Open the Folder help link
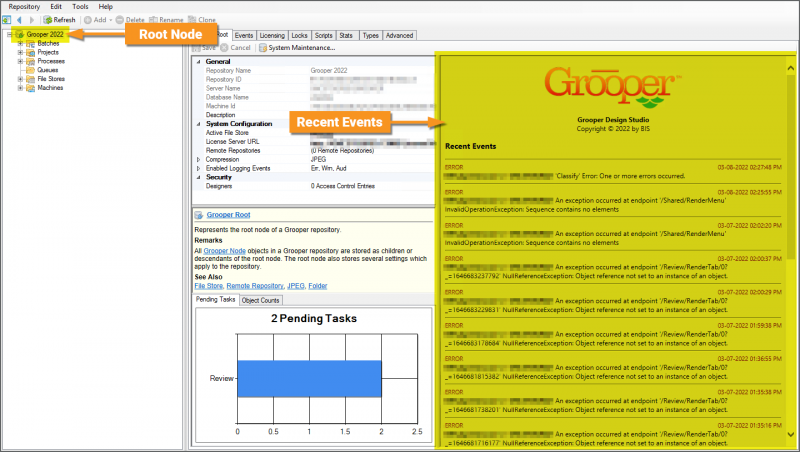The image size is (800, 452). click(x=318, y=286)
